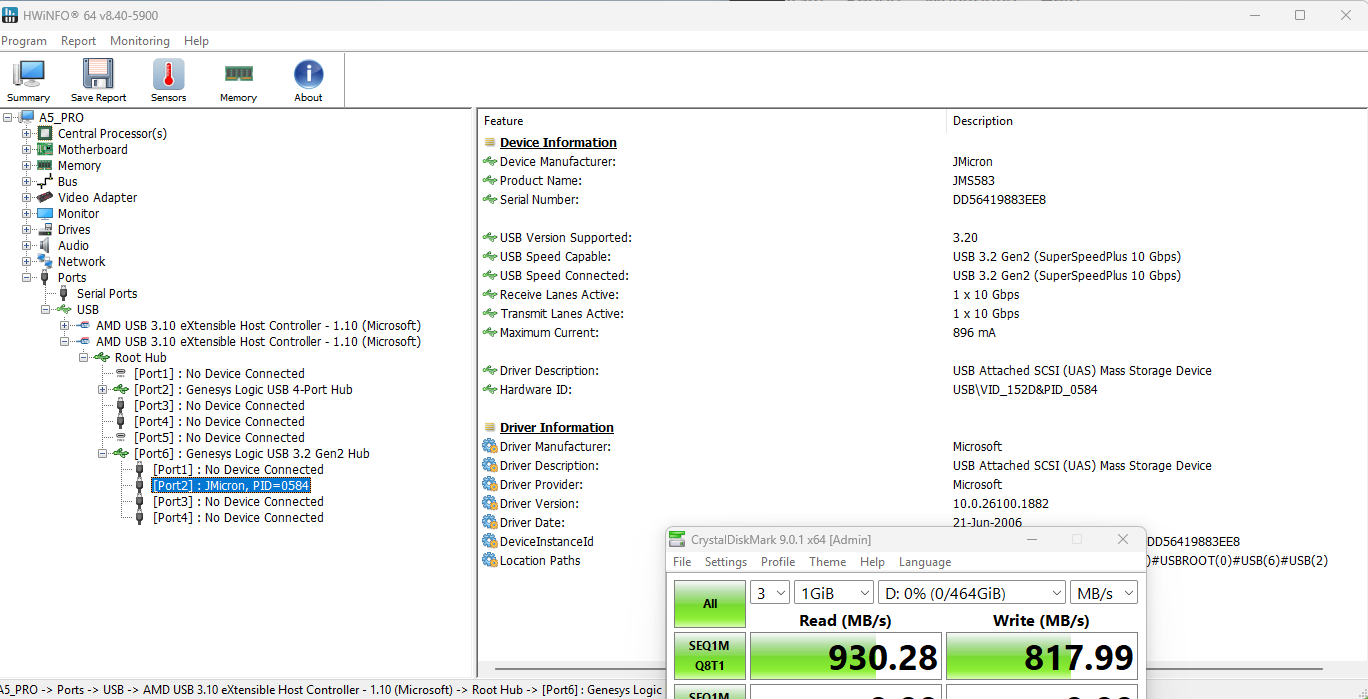The image size is (1368, 699).
Task: Open the MB/s unit dropdown
Action: click(x=1103, y=593)
